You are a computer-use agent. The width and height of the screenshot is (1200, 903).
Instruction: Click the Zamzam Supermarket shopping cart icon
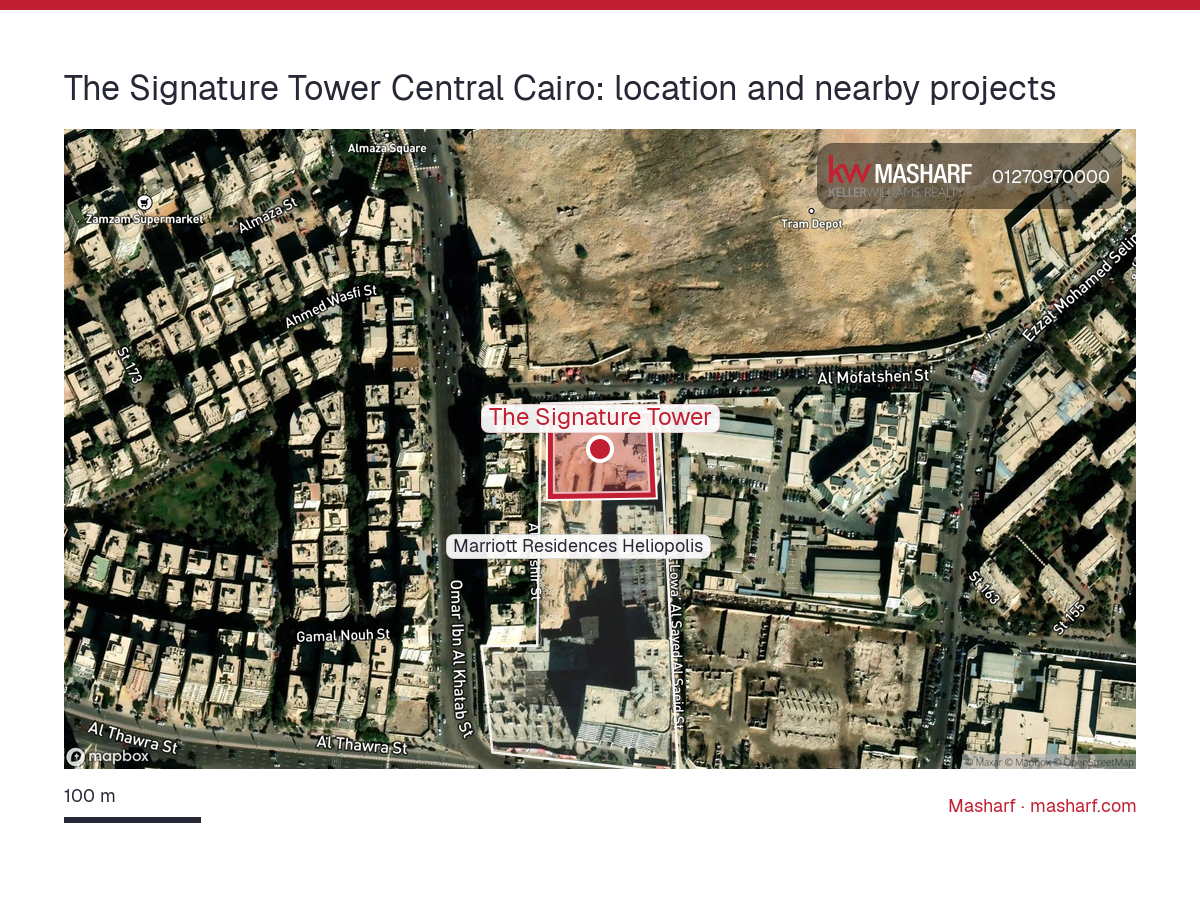point(144,202)
